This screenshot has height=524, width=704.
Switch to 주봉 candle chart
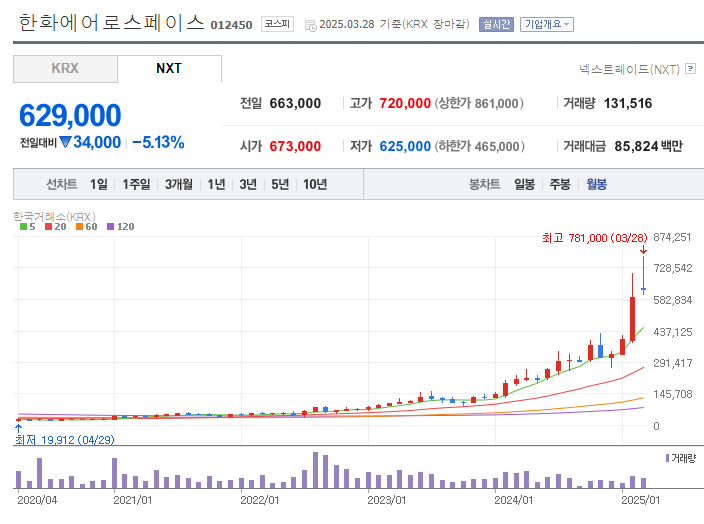point(560,184)
